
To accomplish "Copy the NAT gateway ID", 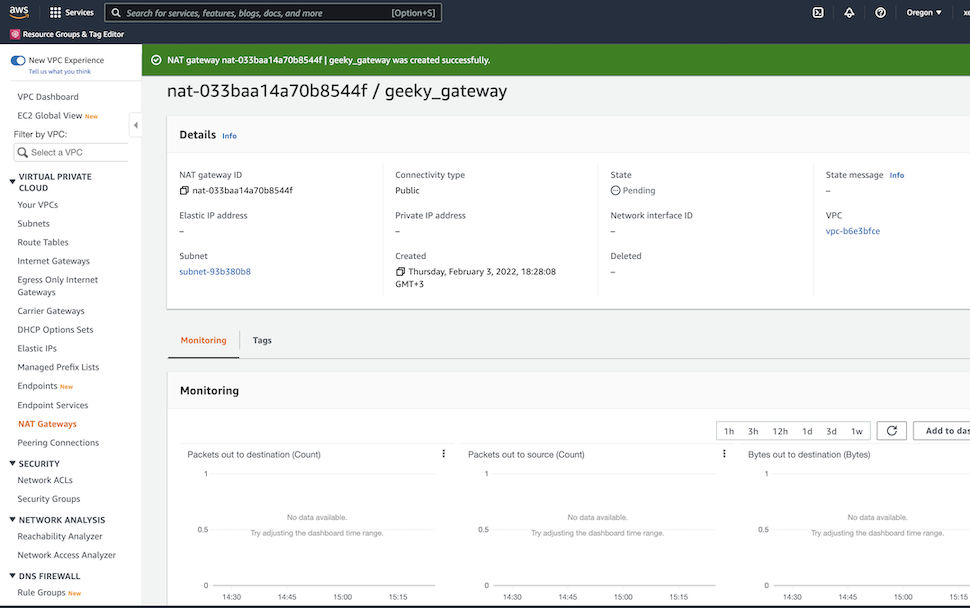I will point(184,191).
